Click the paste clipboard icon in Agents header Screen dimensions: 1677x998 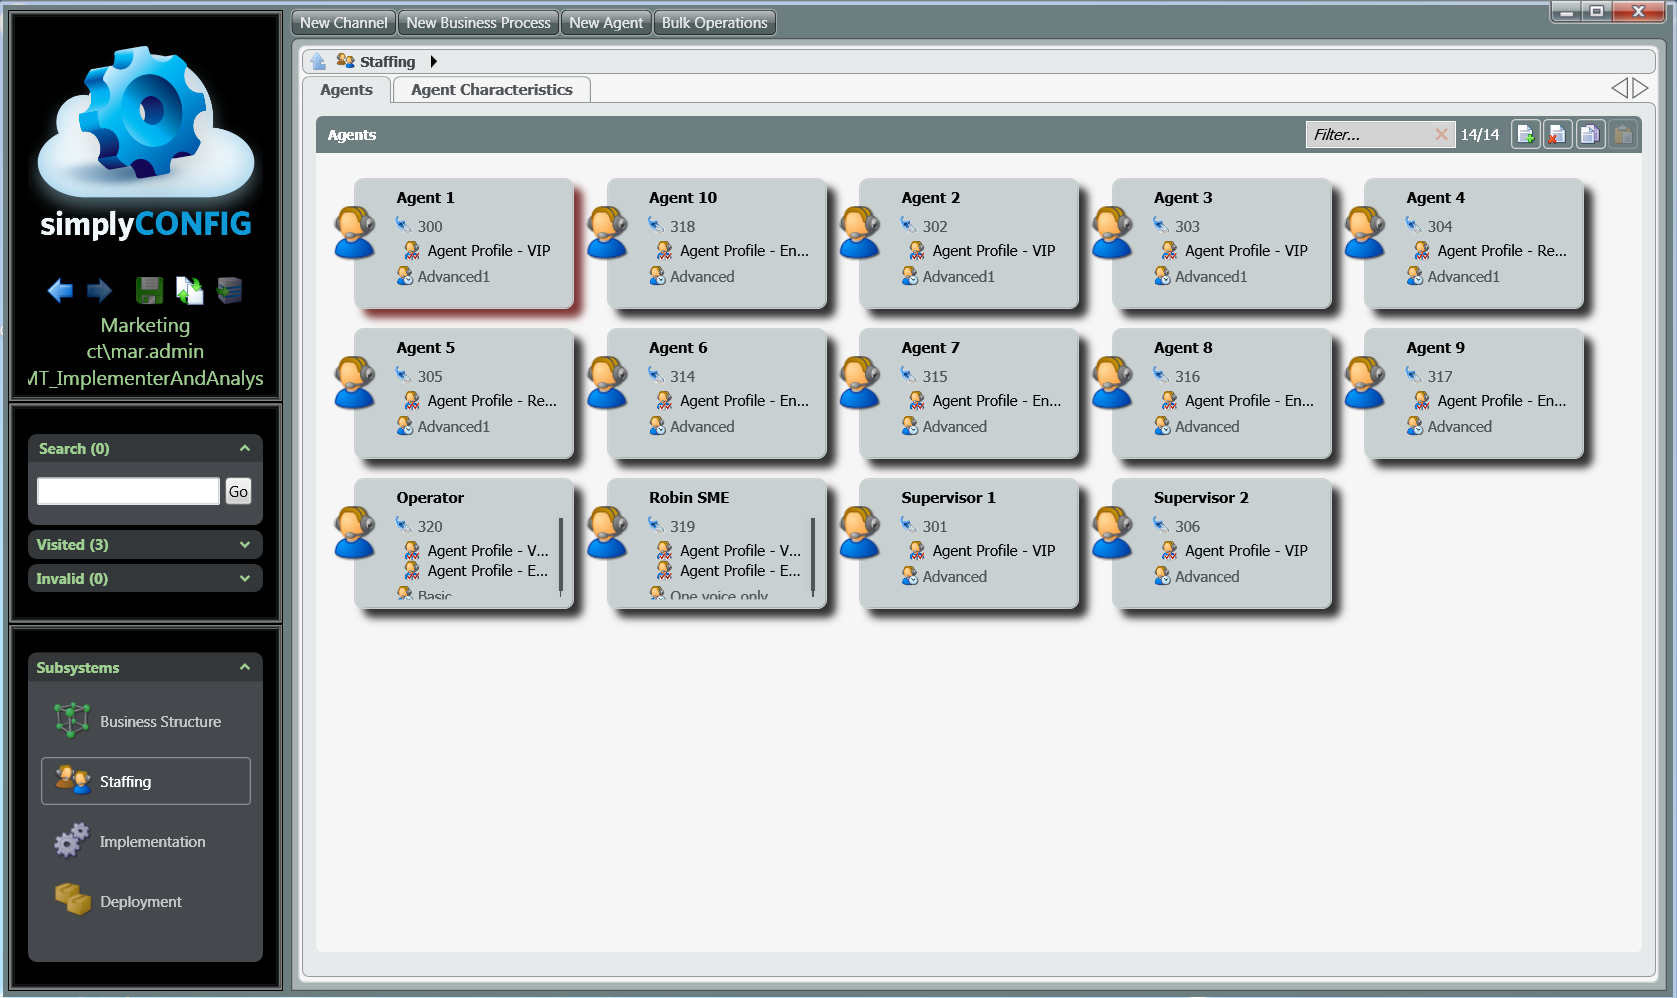1623,134
